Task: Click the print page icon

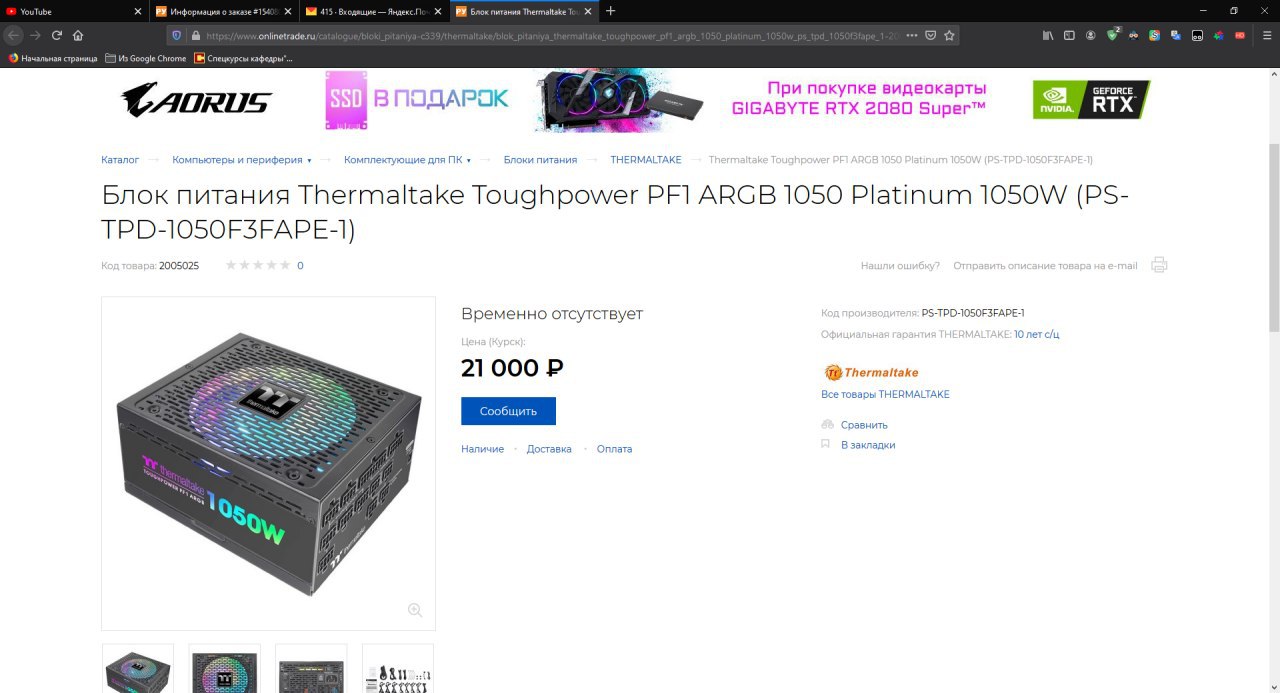Action: [1159, 265]
